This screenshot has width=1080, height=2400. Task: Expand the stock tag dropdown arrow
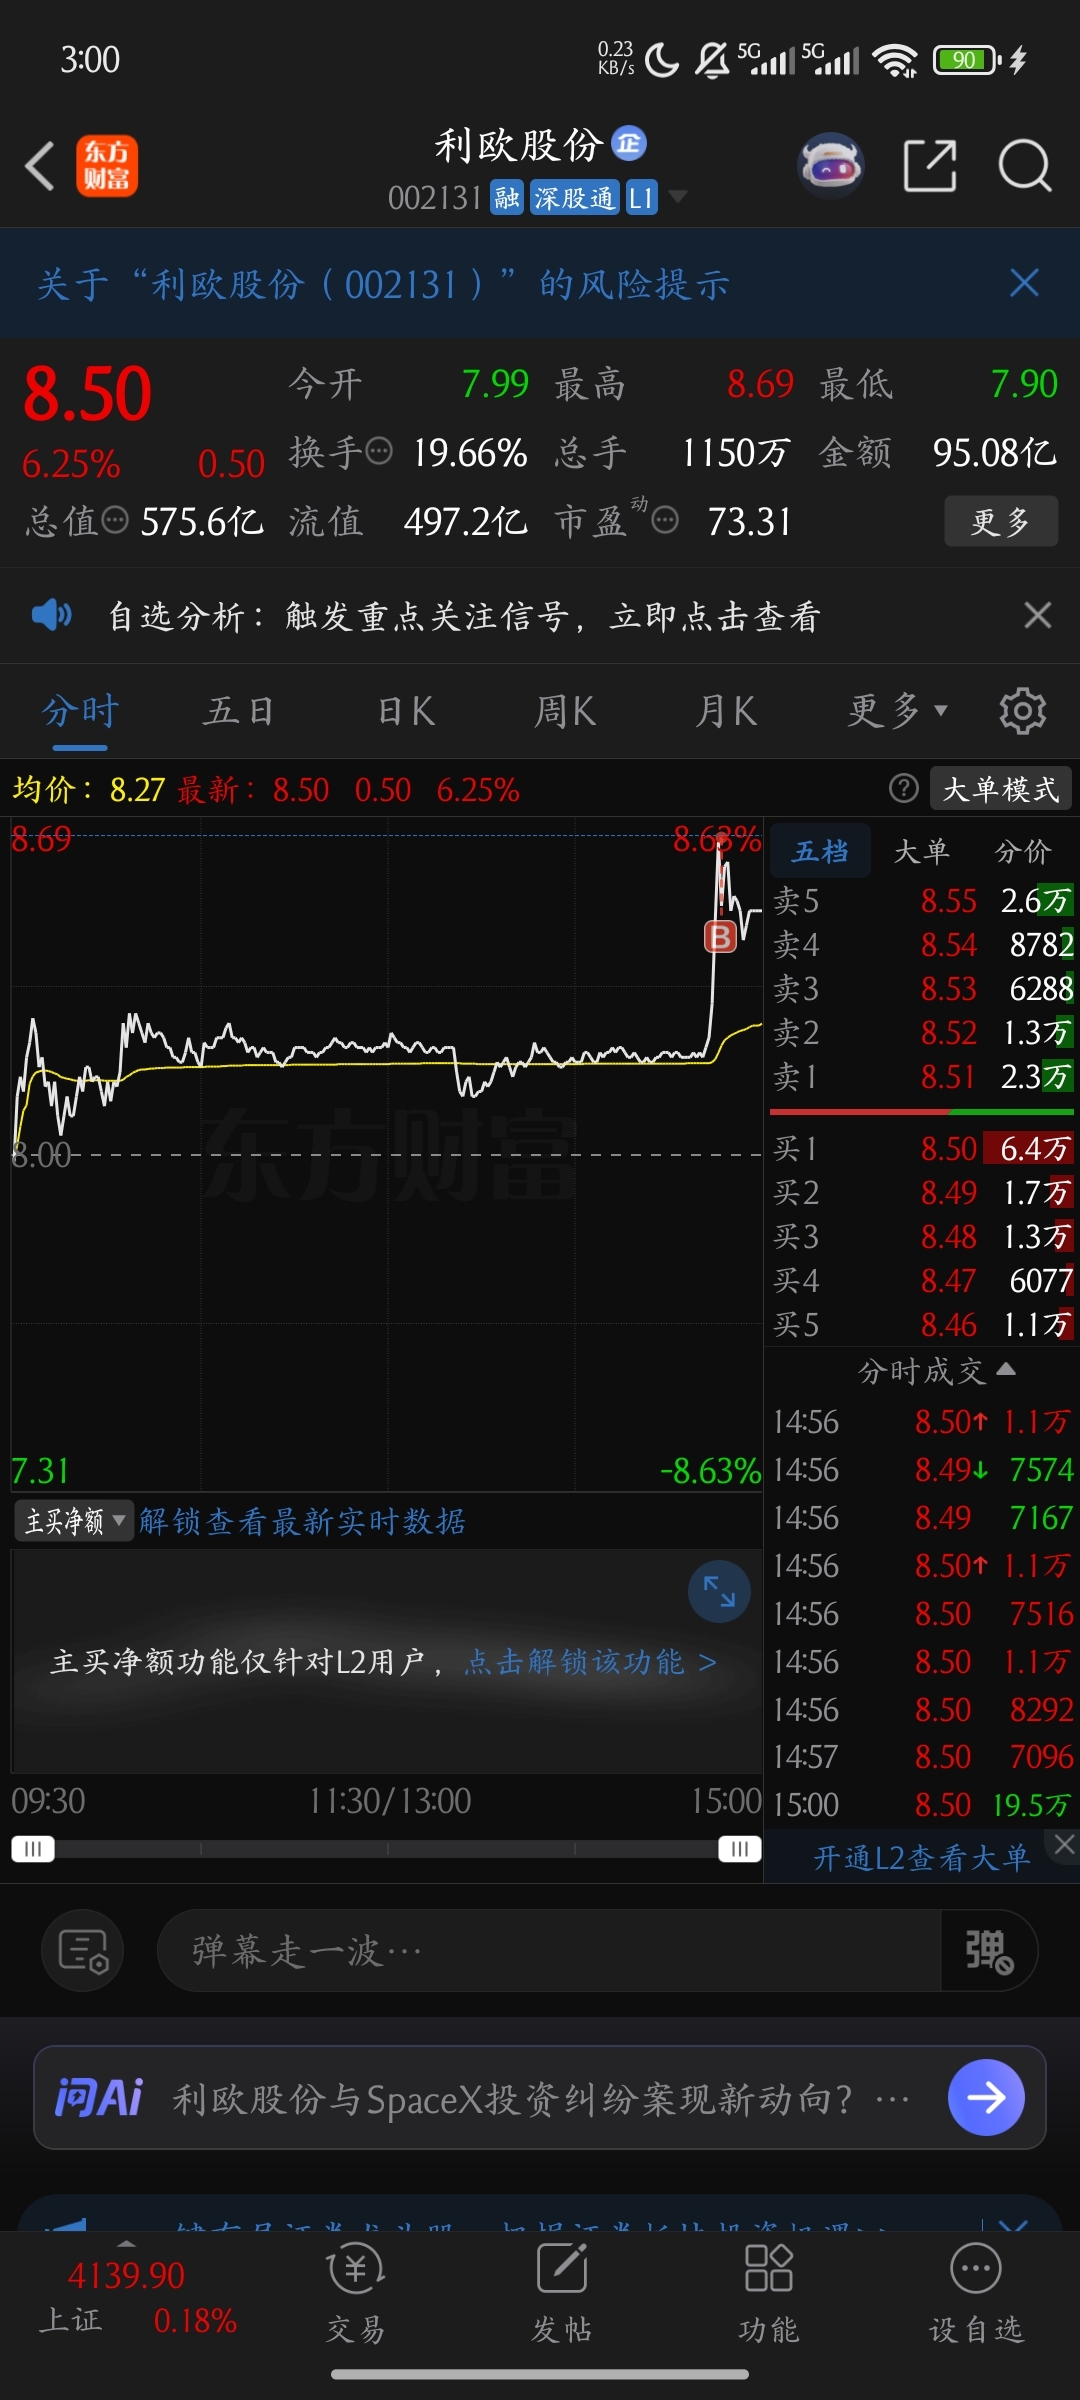678,197
